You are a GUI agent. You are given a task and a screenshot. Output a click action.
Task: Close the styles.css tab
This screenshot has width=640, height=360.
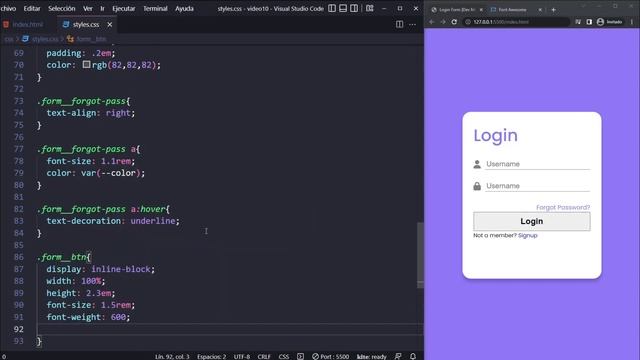pyautogui.click(x=109, y=24)
